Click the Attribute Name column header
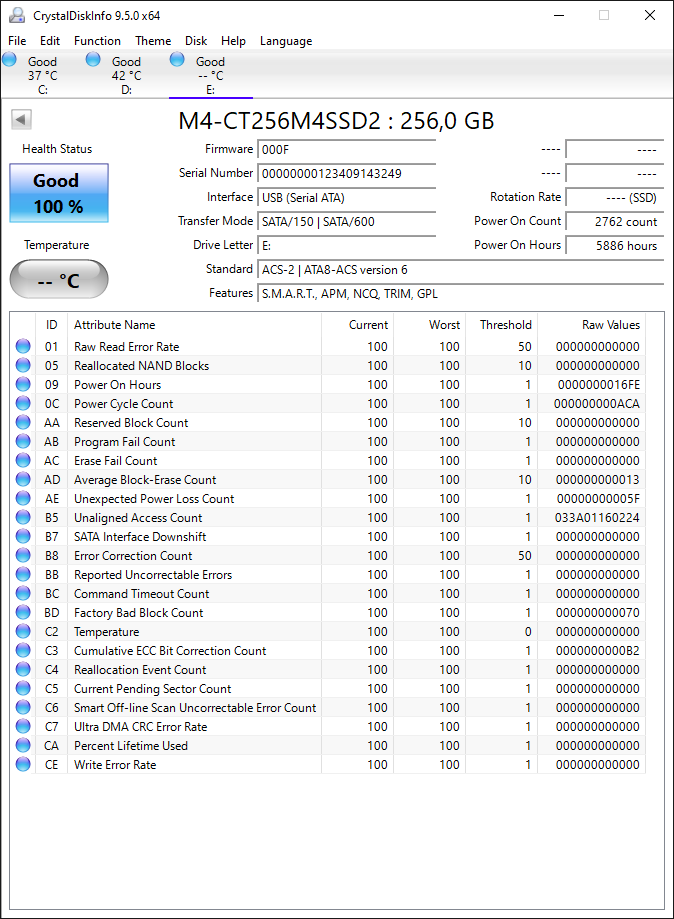674x919 pixels. (x=194, y=325)
